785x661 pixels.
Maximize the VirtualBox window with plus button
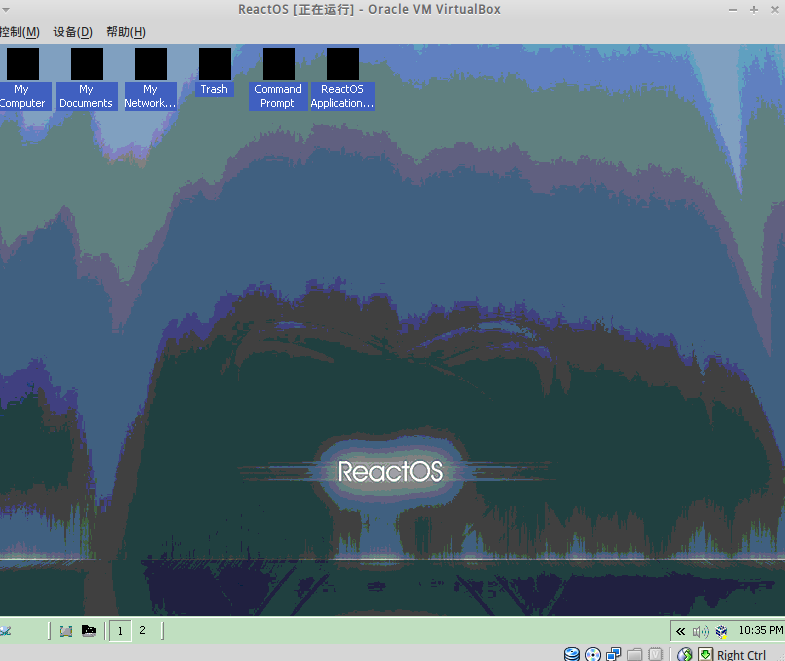[x=754, y=10]
